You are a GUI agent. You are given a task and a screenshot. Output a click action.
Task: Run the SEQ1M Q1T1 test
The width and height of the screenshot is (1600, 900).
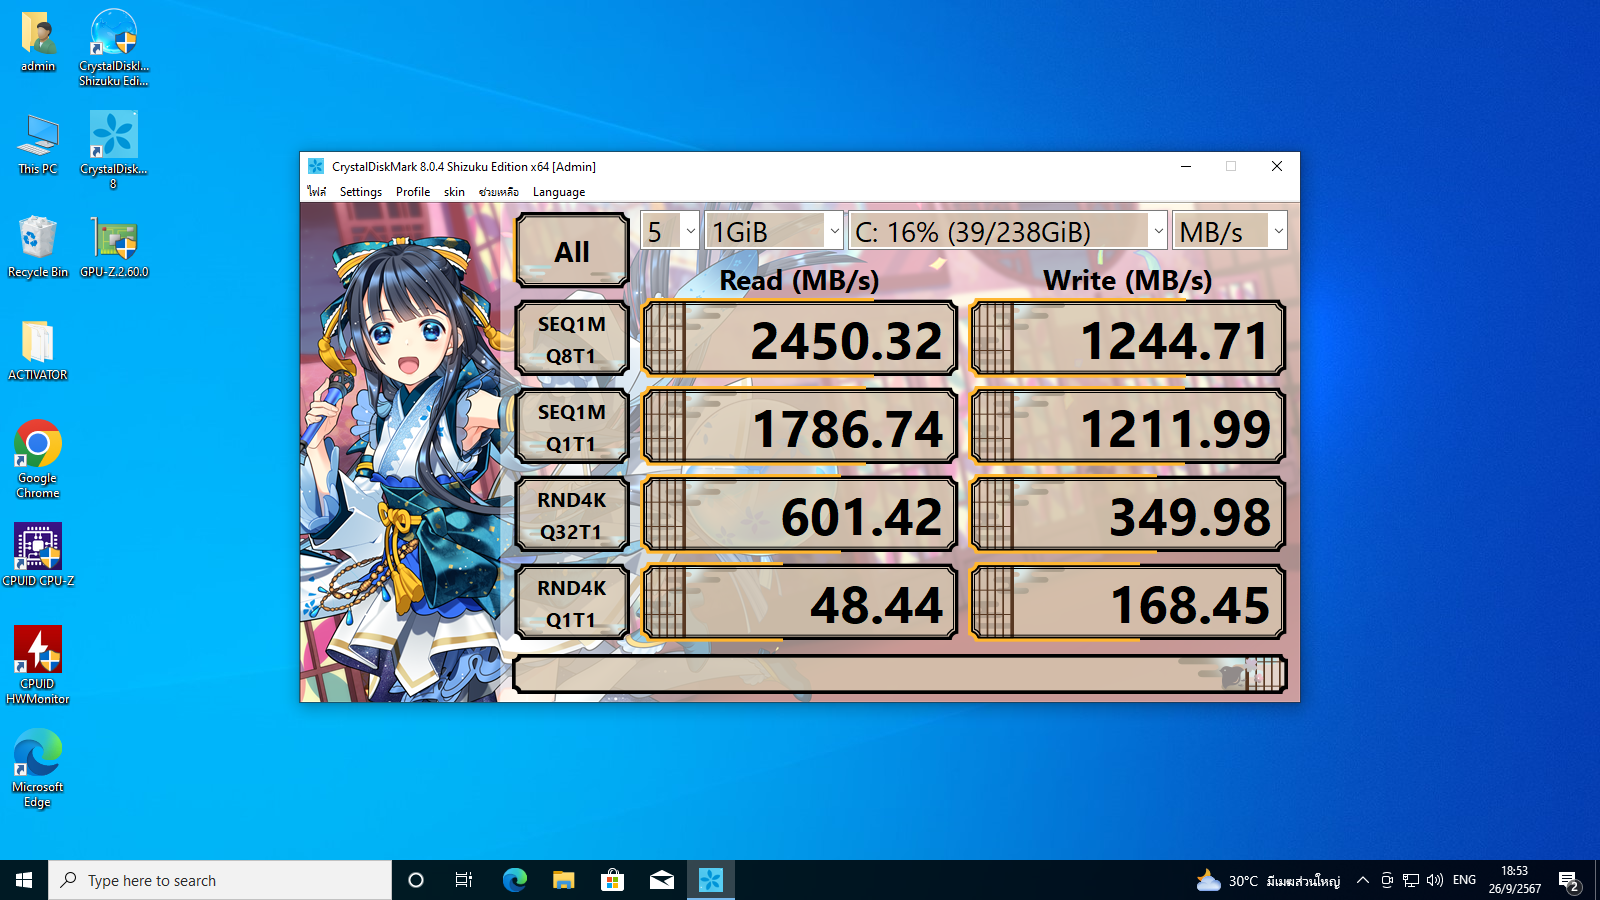click(x=572, y=427)
